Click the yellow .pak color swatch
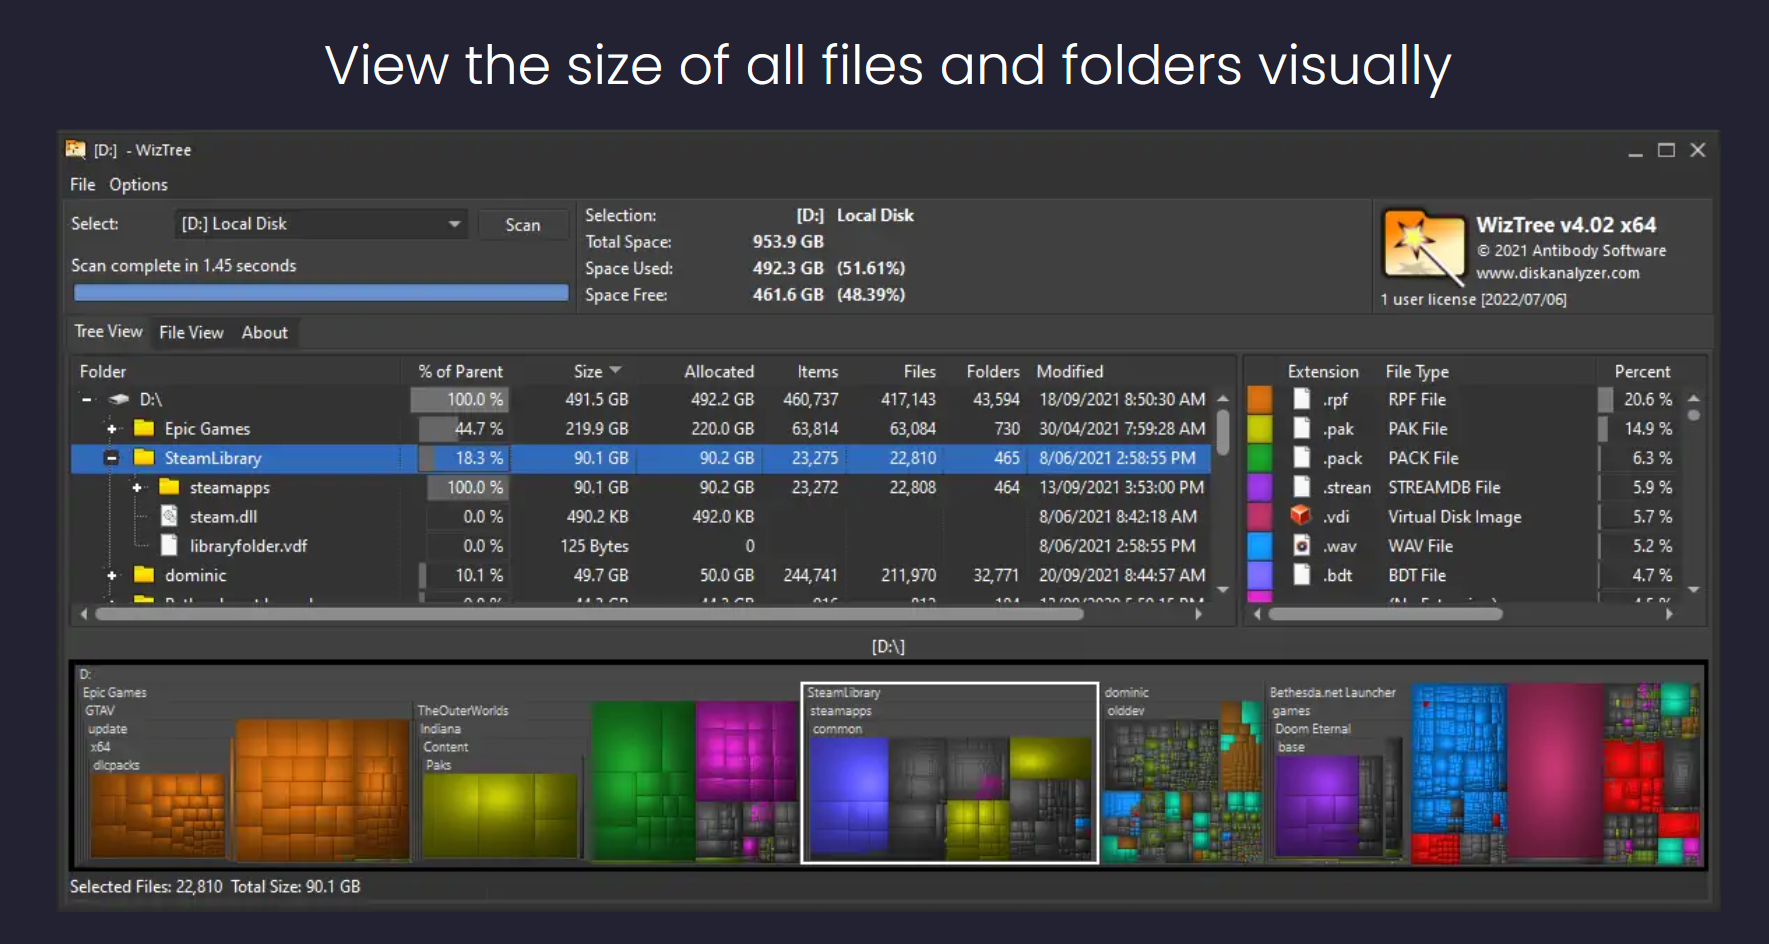Screen dimensions: 1769x944 pyautogui.click(x=1260, y=428)
